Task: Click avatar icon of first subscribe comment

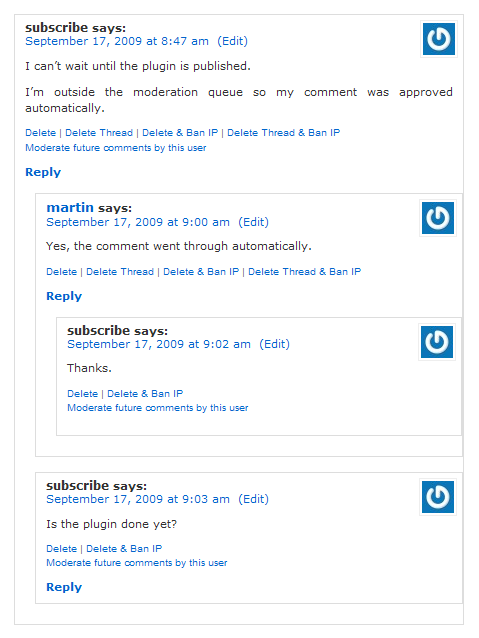Action: tap(439, 39)
